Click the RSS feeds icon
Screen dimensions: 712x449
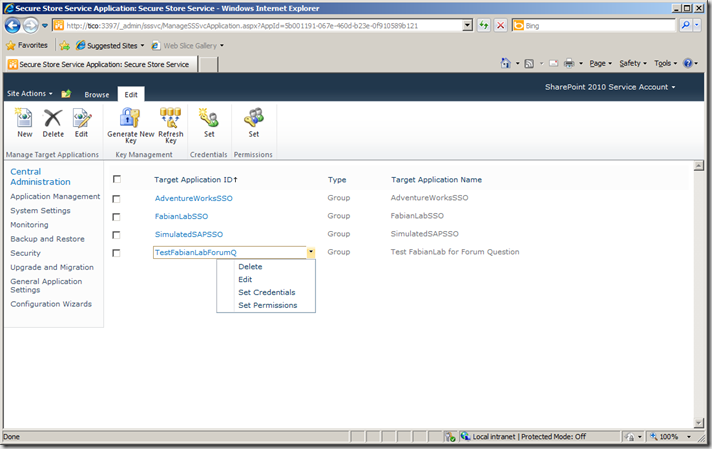pyautogui.click(x=529, y=64)
